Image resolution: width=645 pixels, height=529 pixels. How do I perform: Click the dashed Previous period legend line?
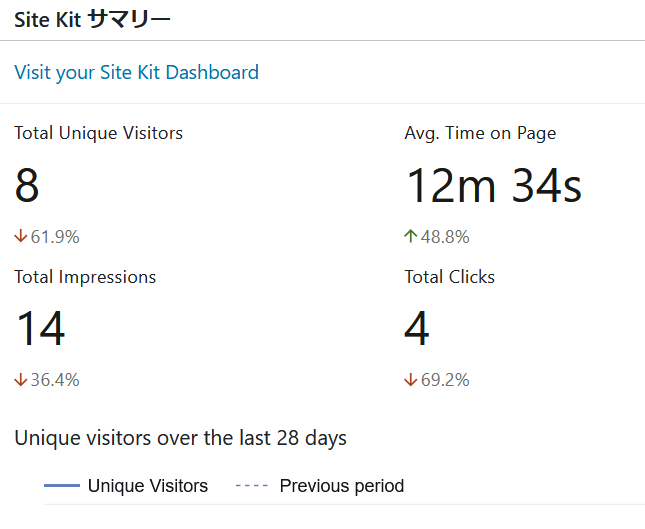252,486
